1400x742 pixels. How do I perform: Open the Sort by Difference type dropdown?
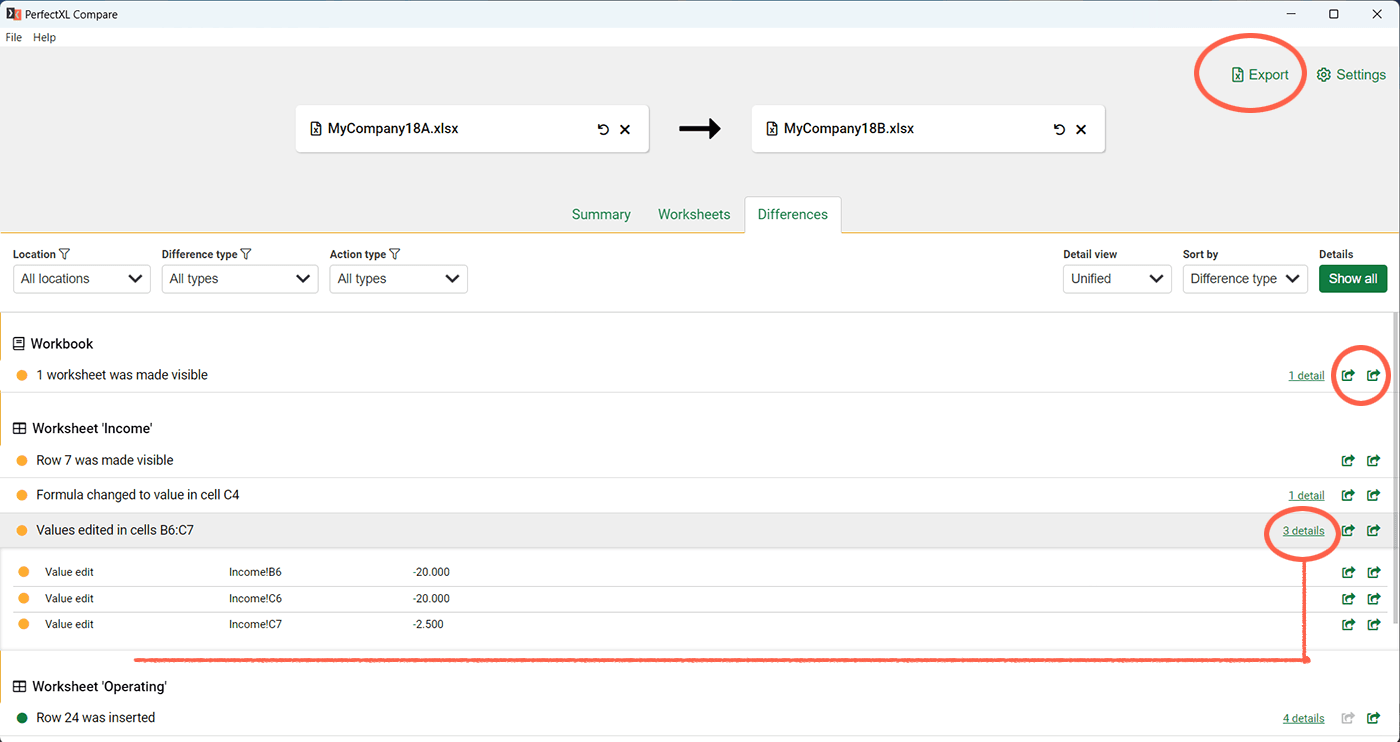tap(1244, 278)
